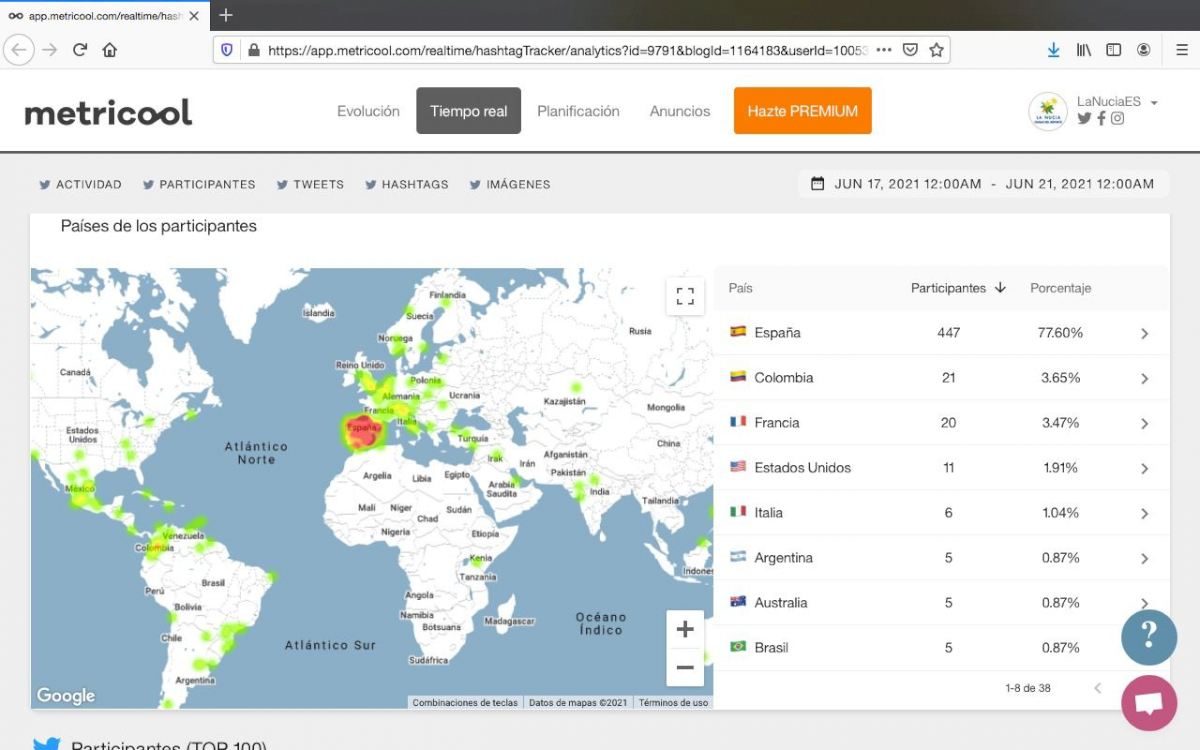
Task: Open LaNuciaES account dropdown
Action: (x=1154, y=102)
